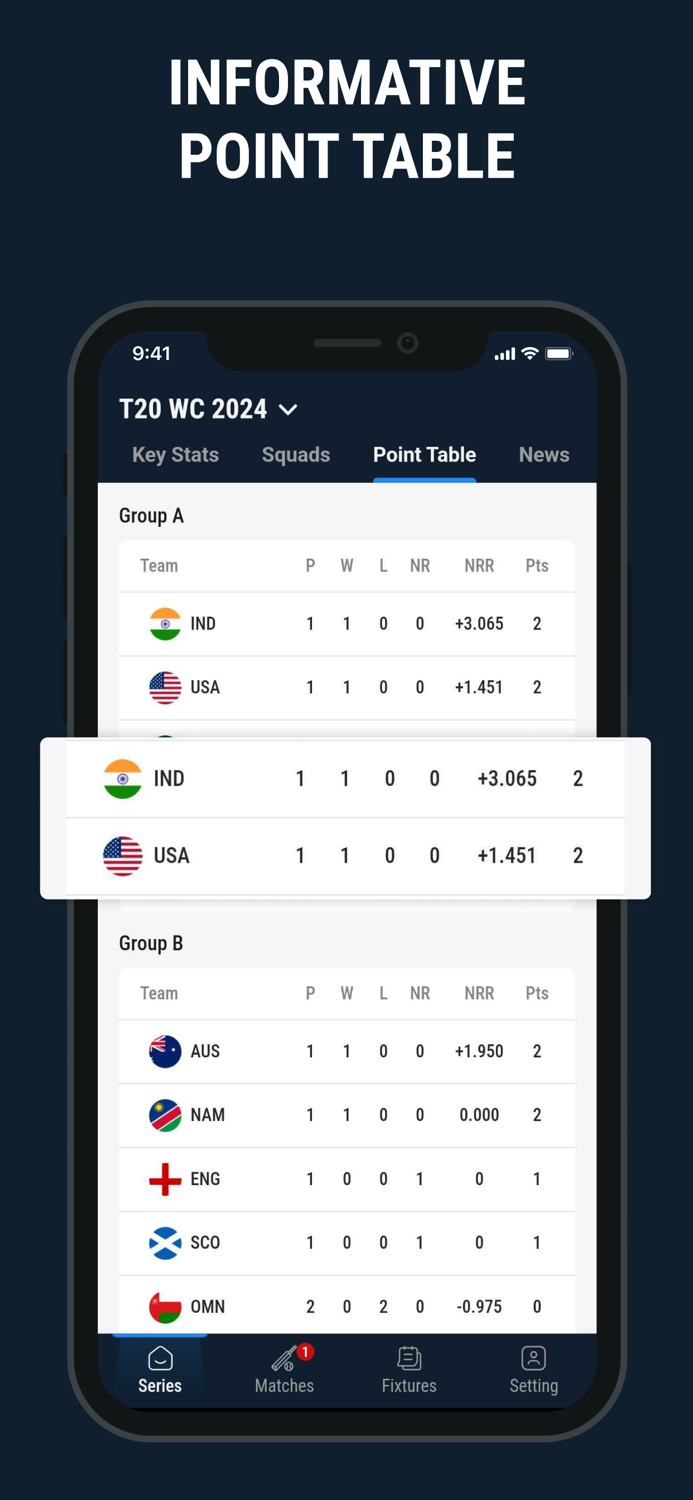Viewport: 693px width, 1500px height.
Task: Open the News tab
Action: pyautogui.click(x=544, y=455)
